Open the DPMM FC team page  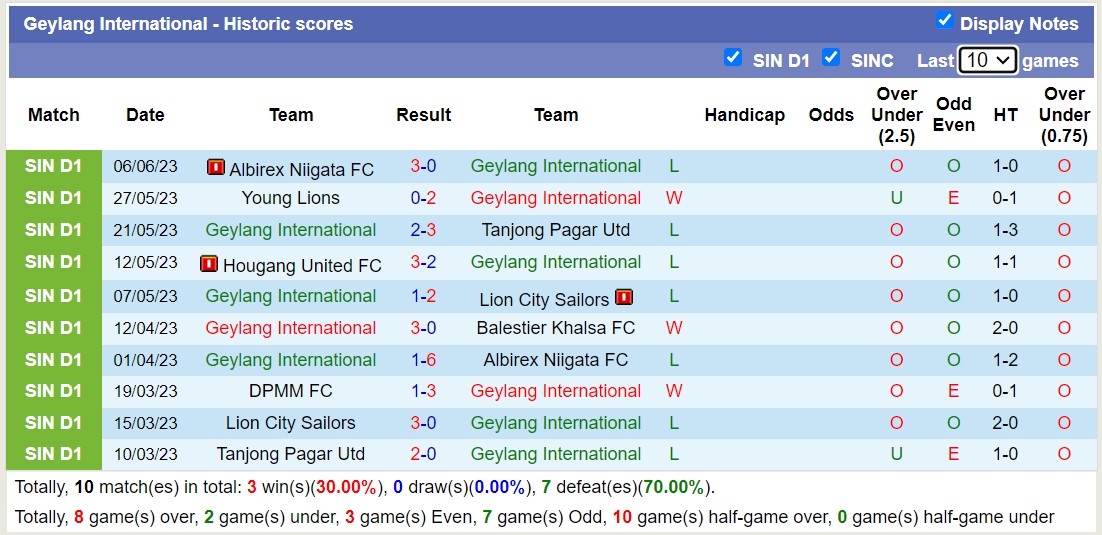tap(291, 391)
